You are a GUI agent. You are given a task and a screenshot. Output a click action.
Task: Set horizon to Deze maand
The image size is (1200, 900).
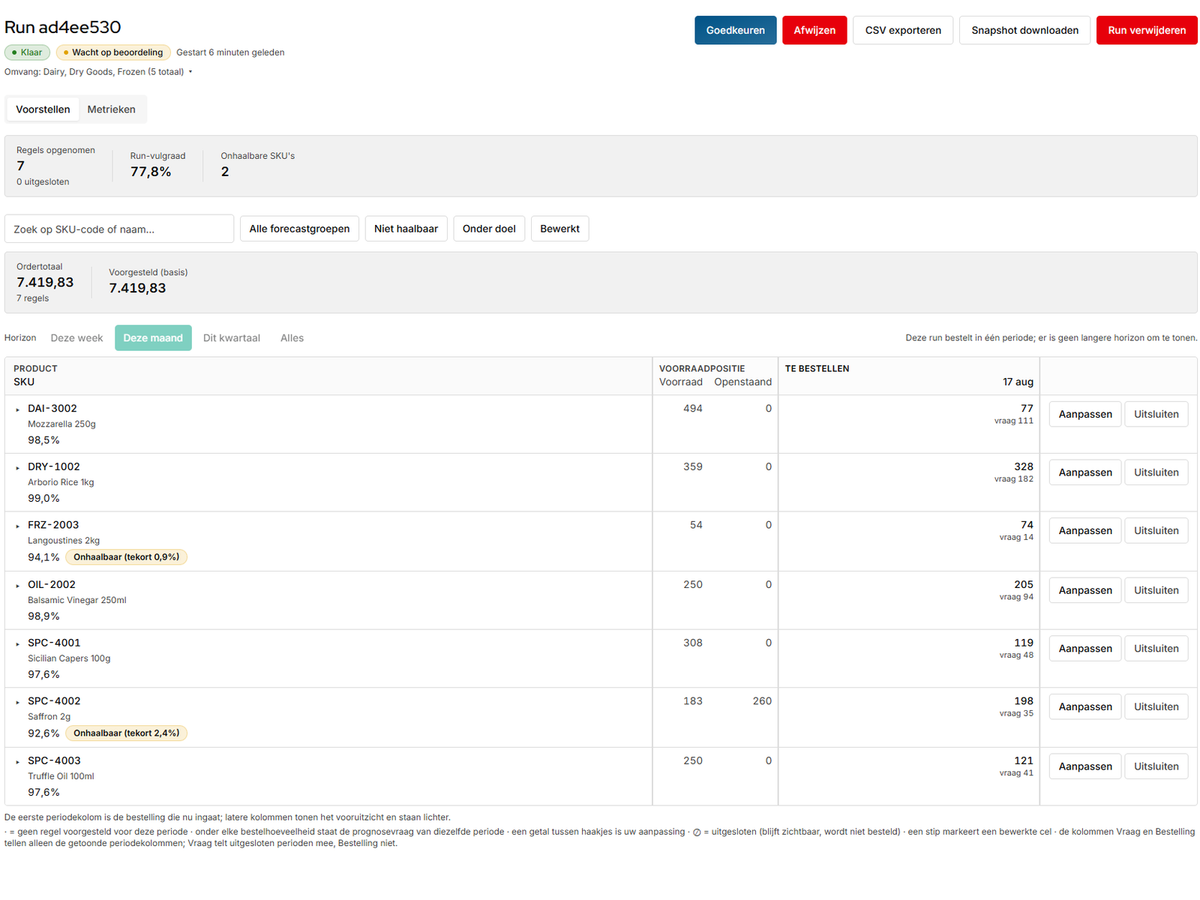coord(153,338)
